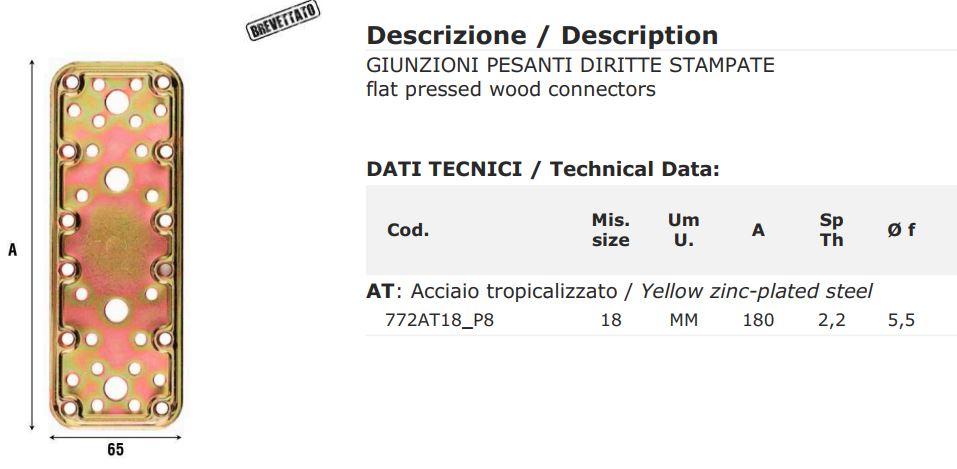
Task: Click the flat pressed wood connectors text
Action: point(512,89)
